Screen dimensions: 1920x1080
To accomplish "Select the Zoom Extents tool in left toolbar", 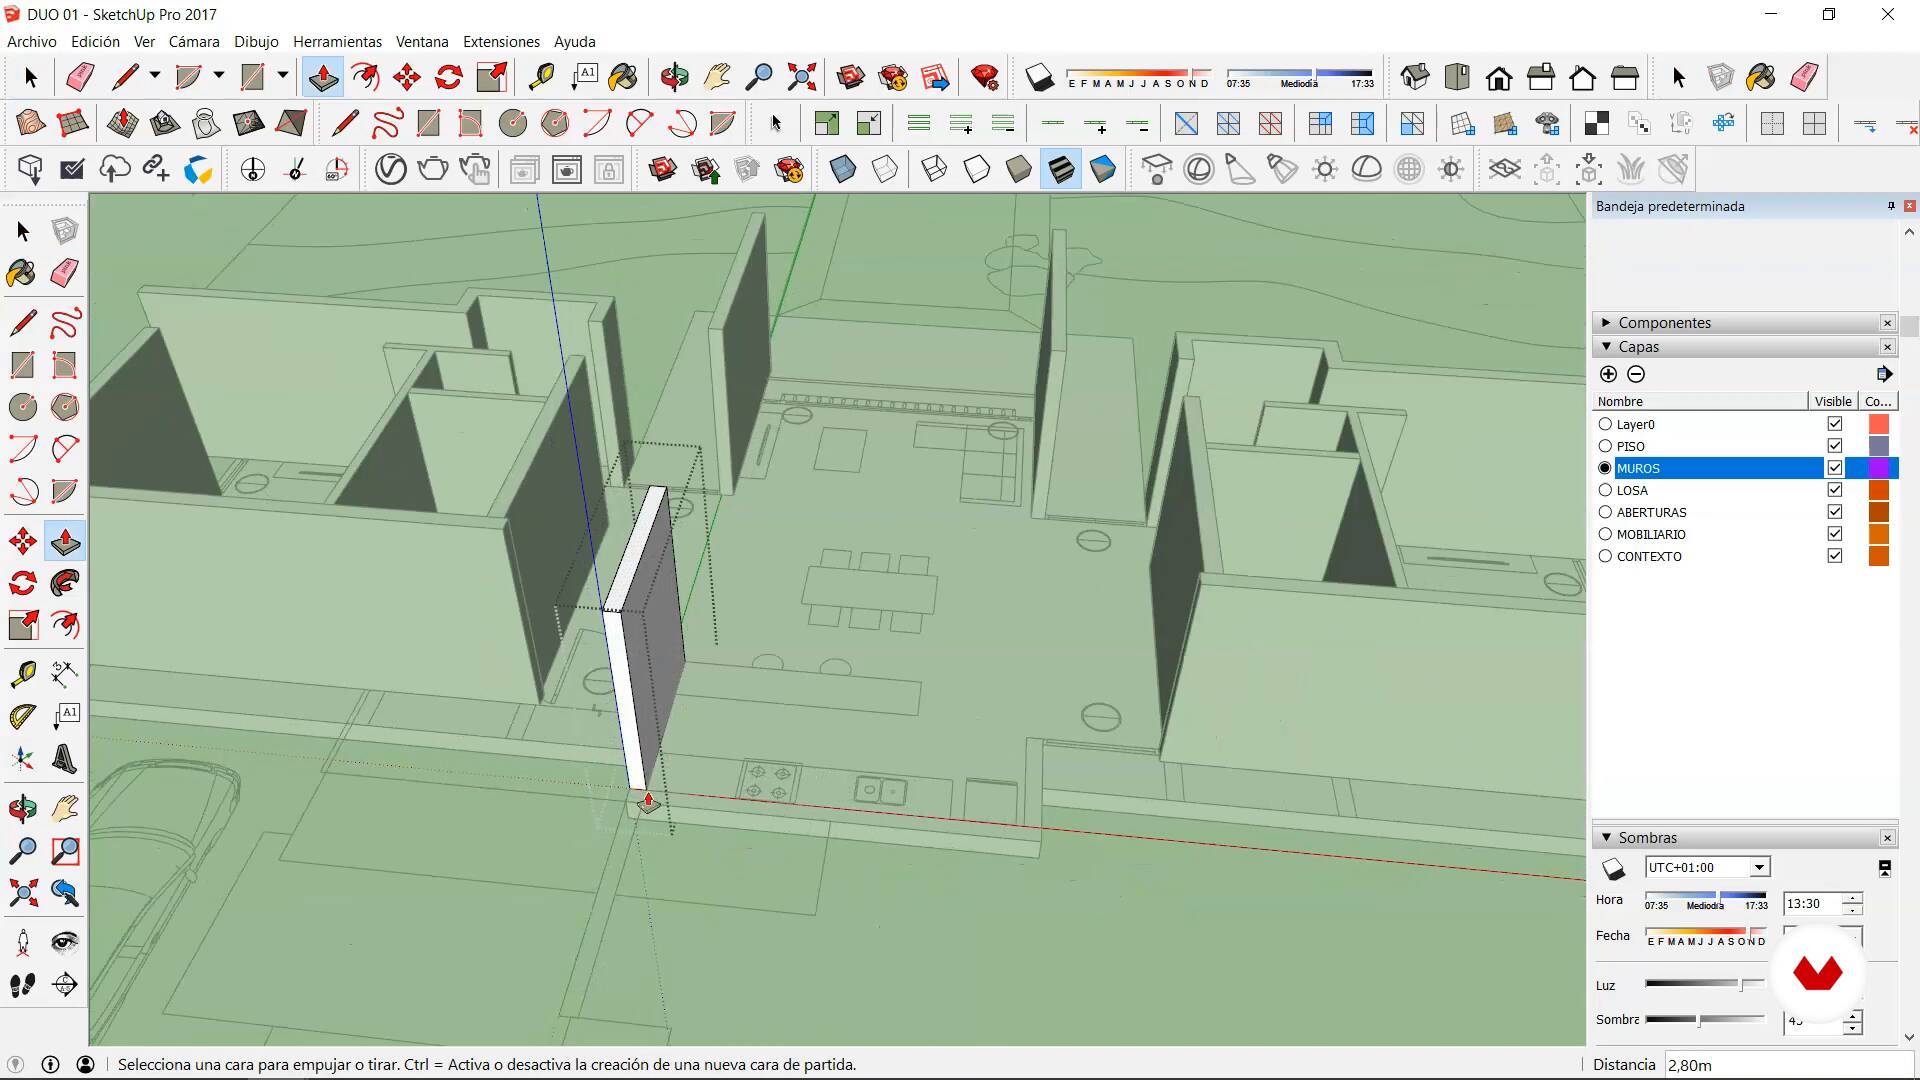I will pos(23,892).
